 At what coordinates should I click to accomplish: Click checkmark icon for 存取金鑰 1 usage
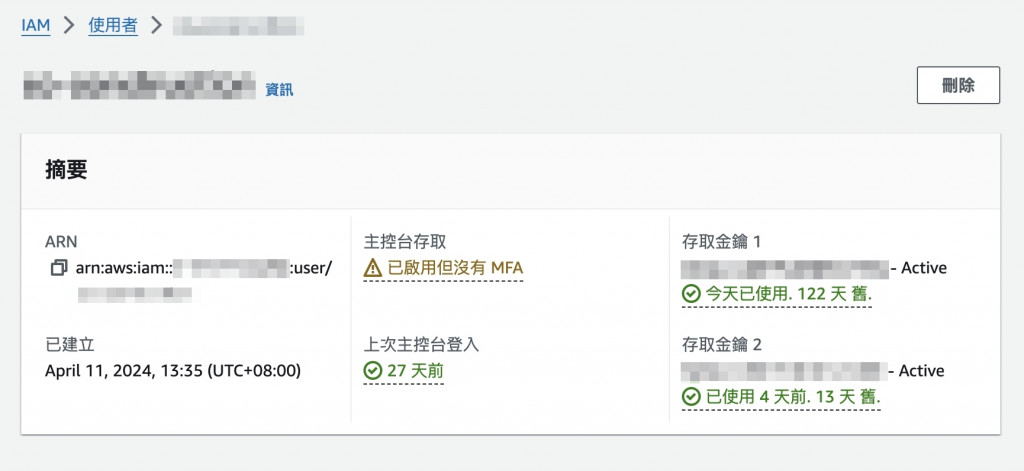point(690,294)
